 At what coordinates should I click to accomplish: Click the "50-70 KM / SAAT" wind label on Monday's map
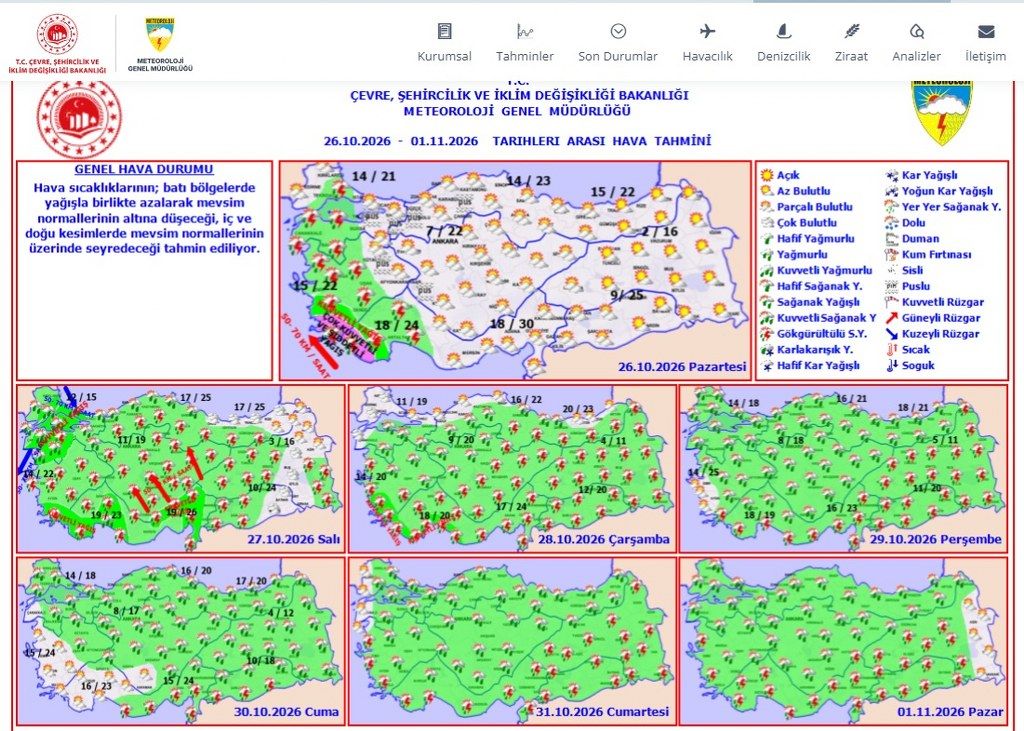(306, 344)
